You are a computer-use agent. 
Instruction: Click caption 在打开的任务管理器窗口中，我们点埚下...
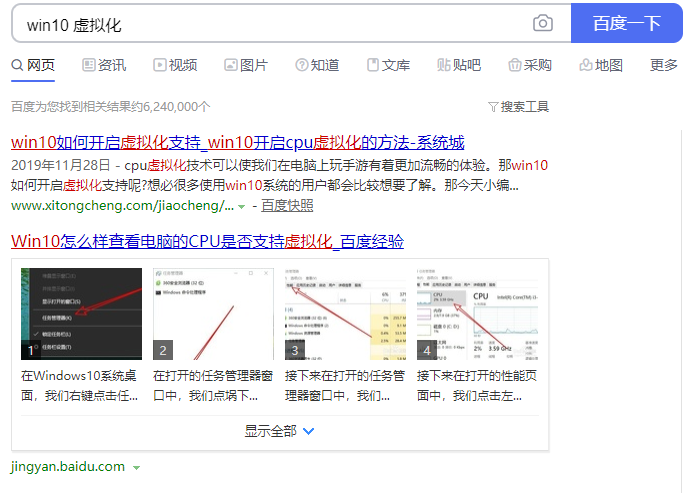[x=213, y=385]
